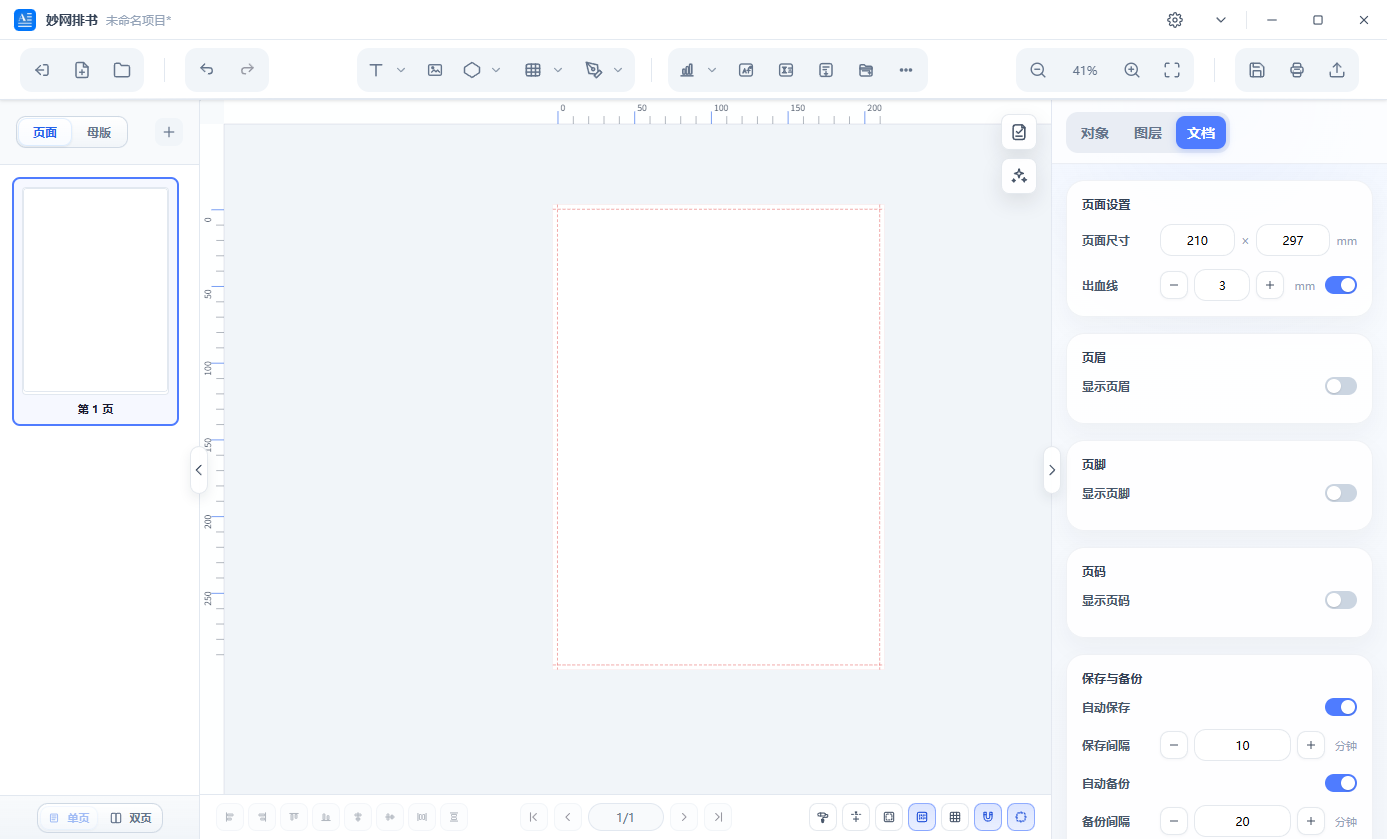Switch to 单页 single-page view

click(x=69, y=818)
